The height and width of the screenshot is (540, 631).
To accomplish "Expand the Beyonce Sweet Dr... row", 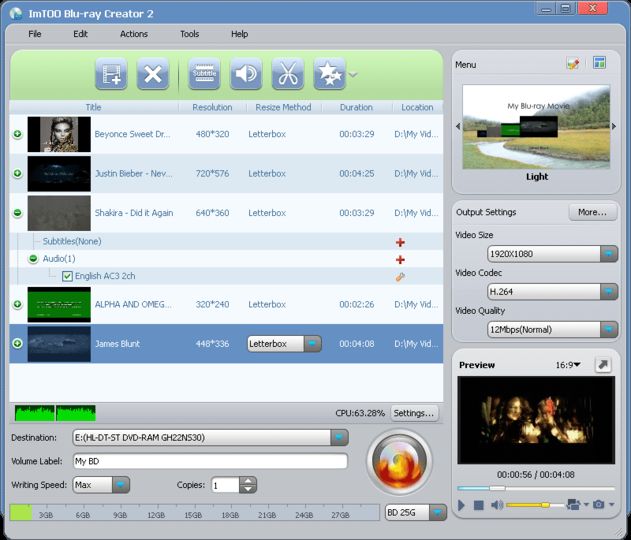I will (17, 134).
